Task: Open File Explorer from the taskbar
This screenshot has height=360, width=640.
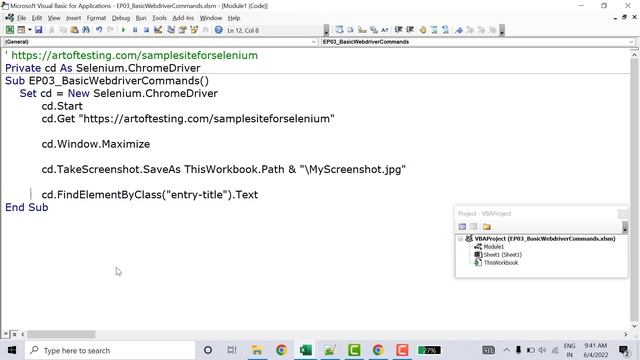Action: (x=257, y=350)
